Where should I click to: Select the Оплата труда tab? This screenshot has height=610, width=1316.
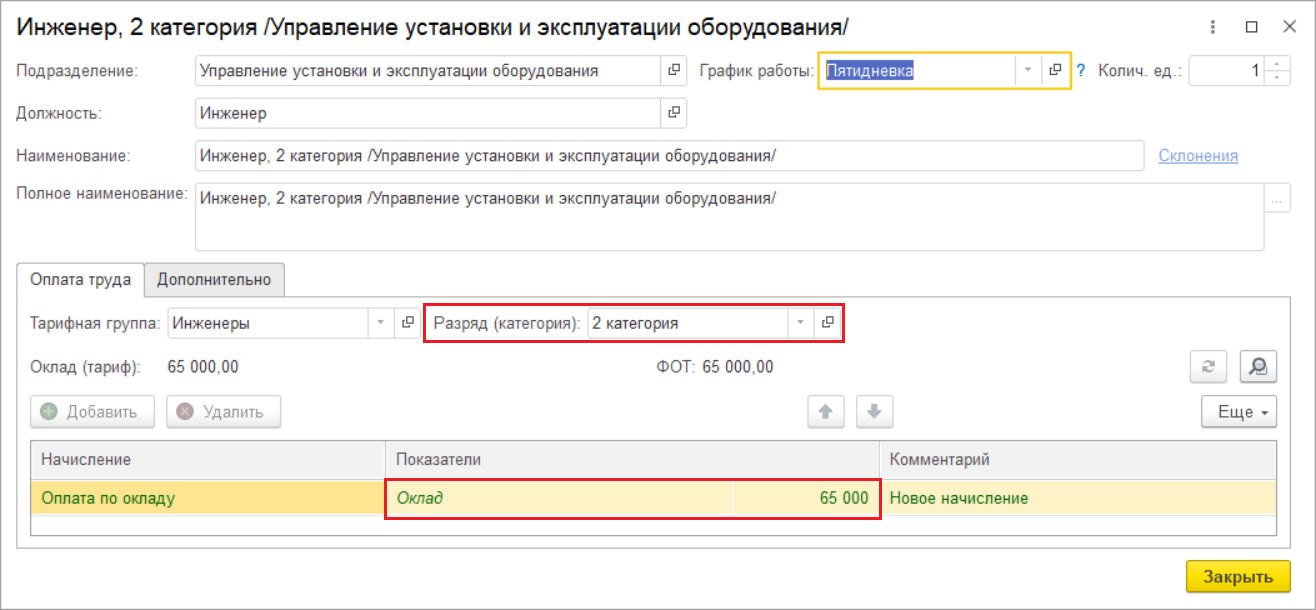[x=81, y=280]
